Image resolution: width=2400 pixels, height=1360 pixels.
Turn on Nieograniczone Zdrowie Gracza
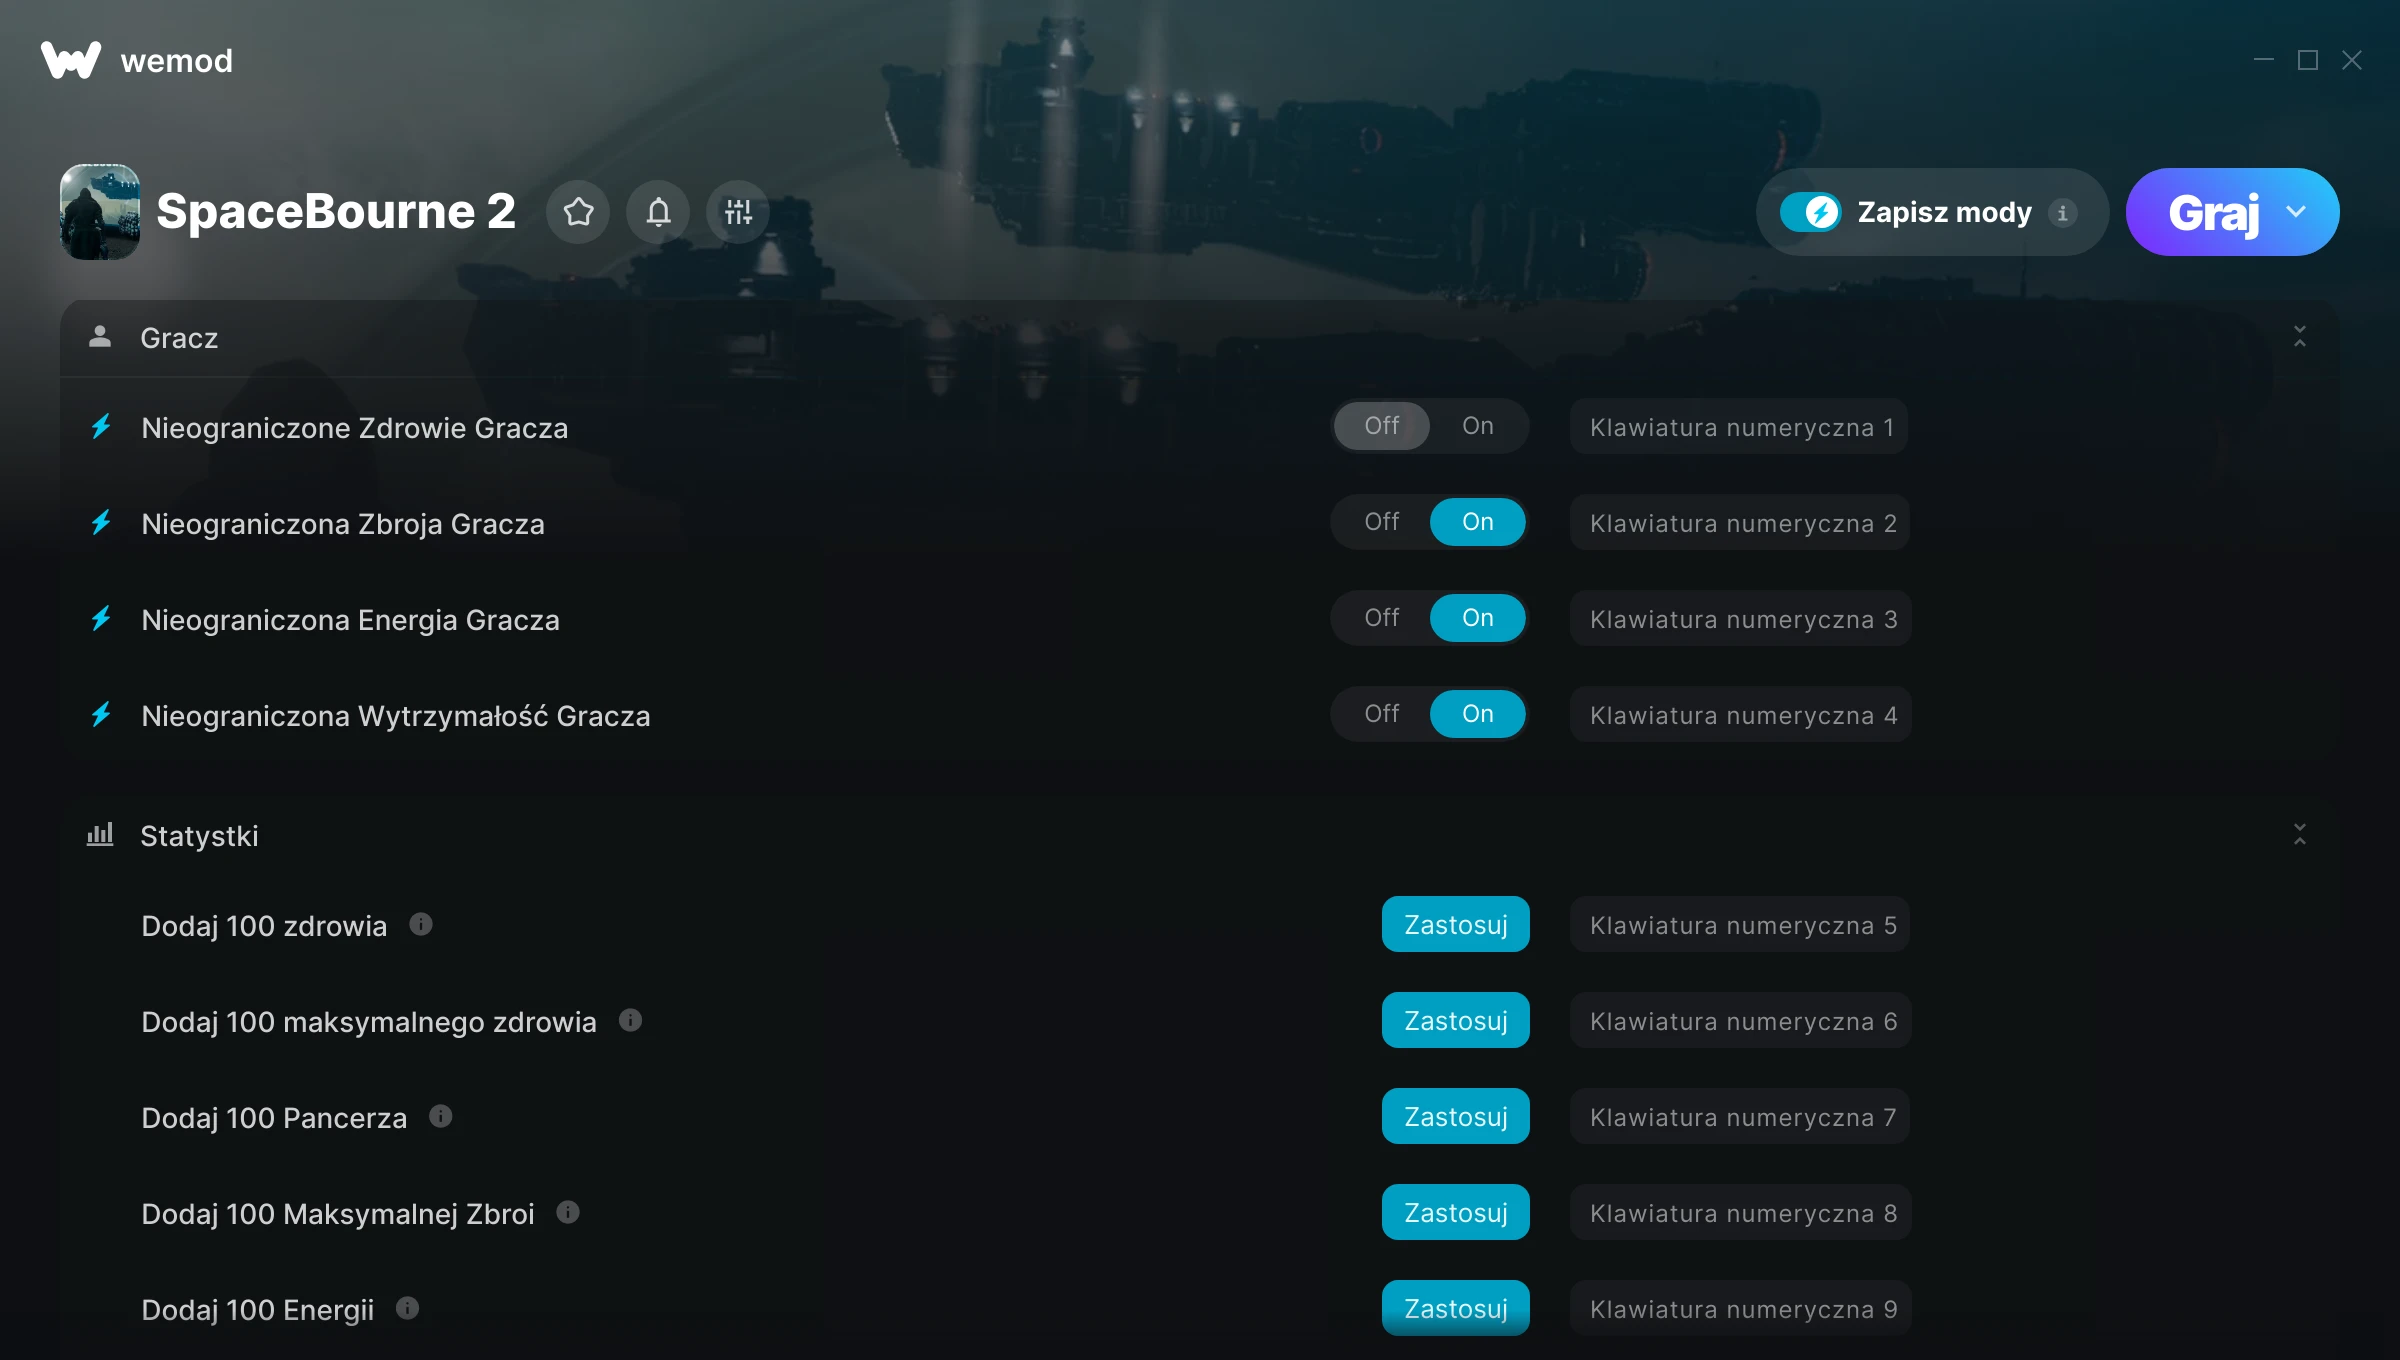tap(1478, 426)
